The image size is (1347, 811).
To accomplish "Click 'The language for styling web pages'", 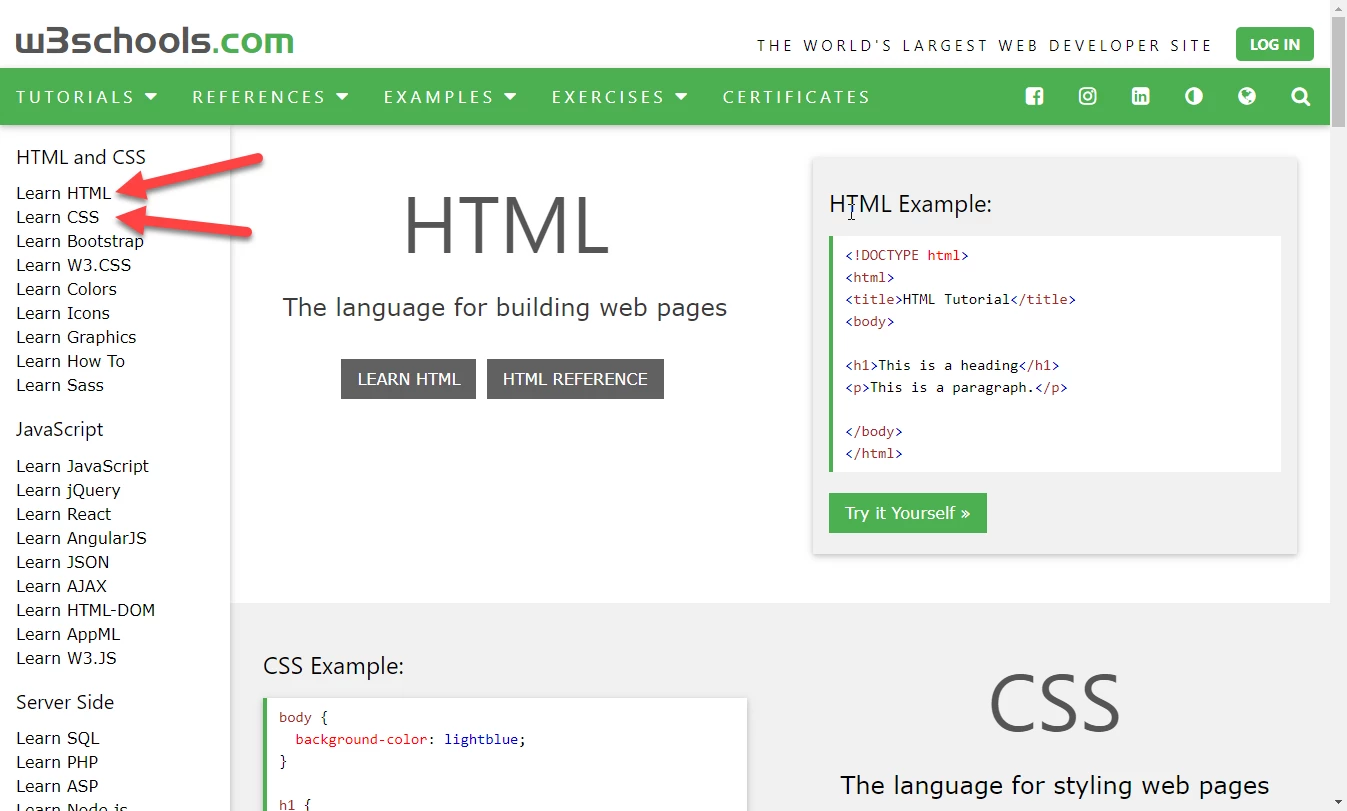I will click(1055, 785).
